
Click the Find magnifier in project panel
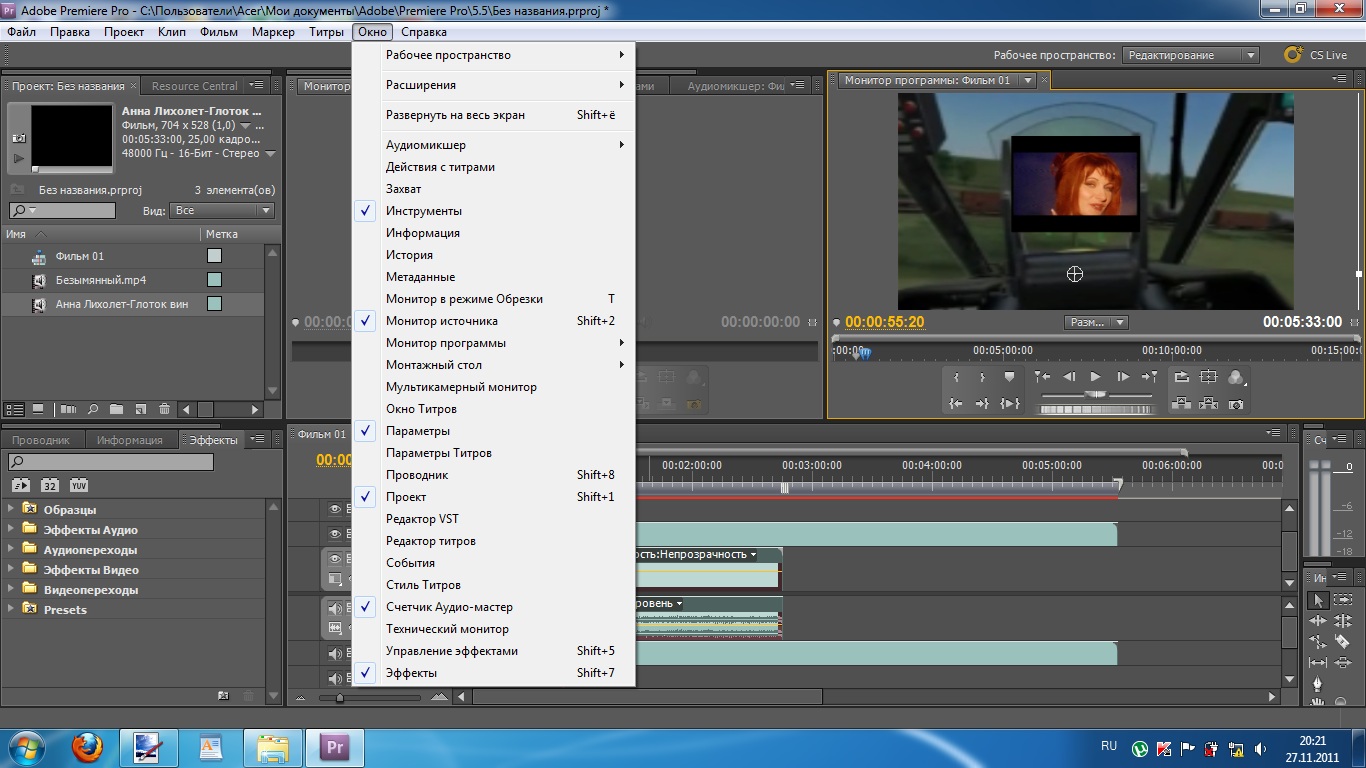[93, 409]
